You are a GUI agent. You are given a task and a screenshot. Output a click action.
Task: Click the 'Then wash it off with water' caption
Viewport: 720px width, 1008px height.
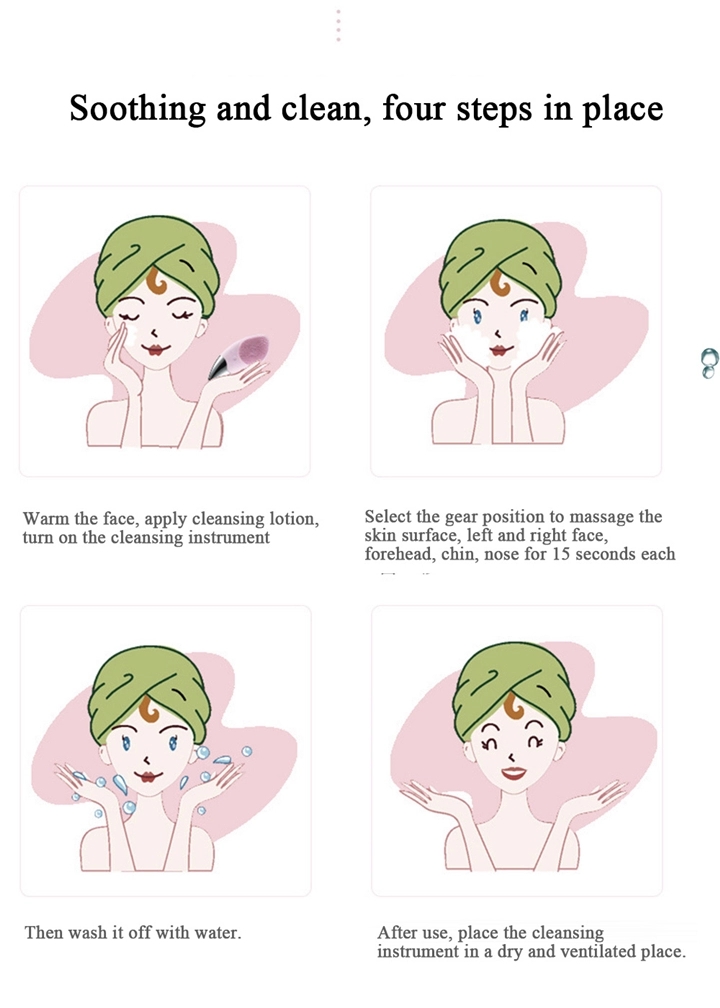click(x=133, y=932)
